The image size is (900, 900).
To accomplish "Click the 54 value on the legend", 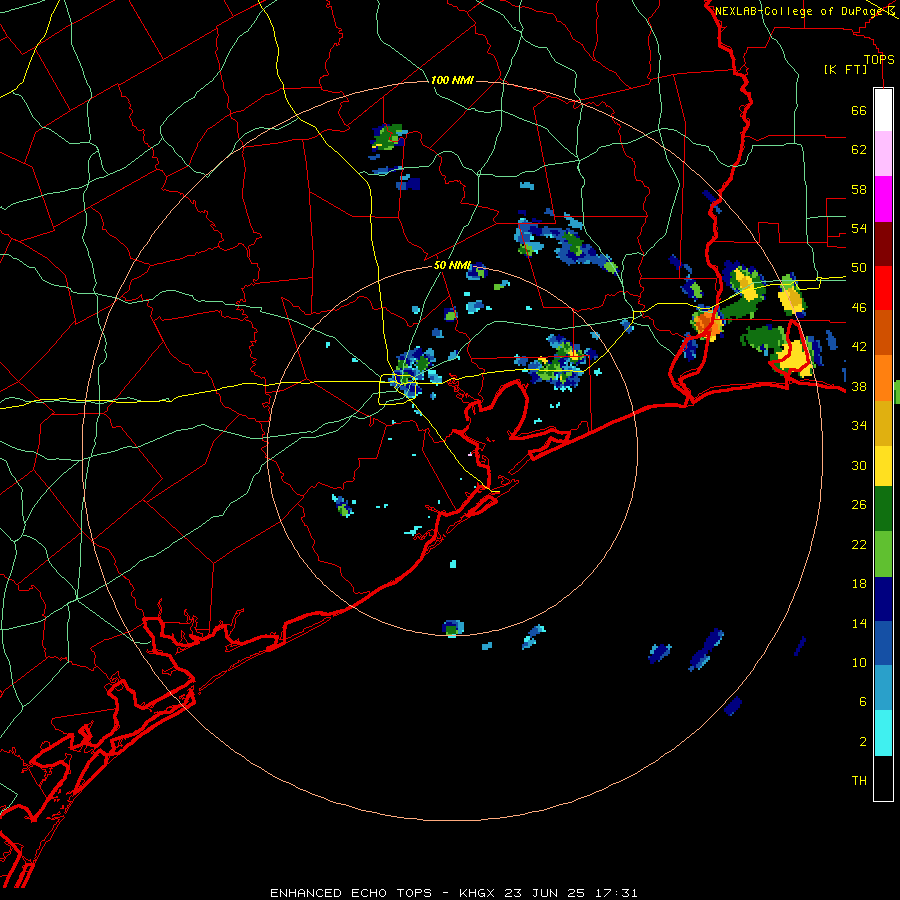I will coord(859,228).
